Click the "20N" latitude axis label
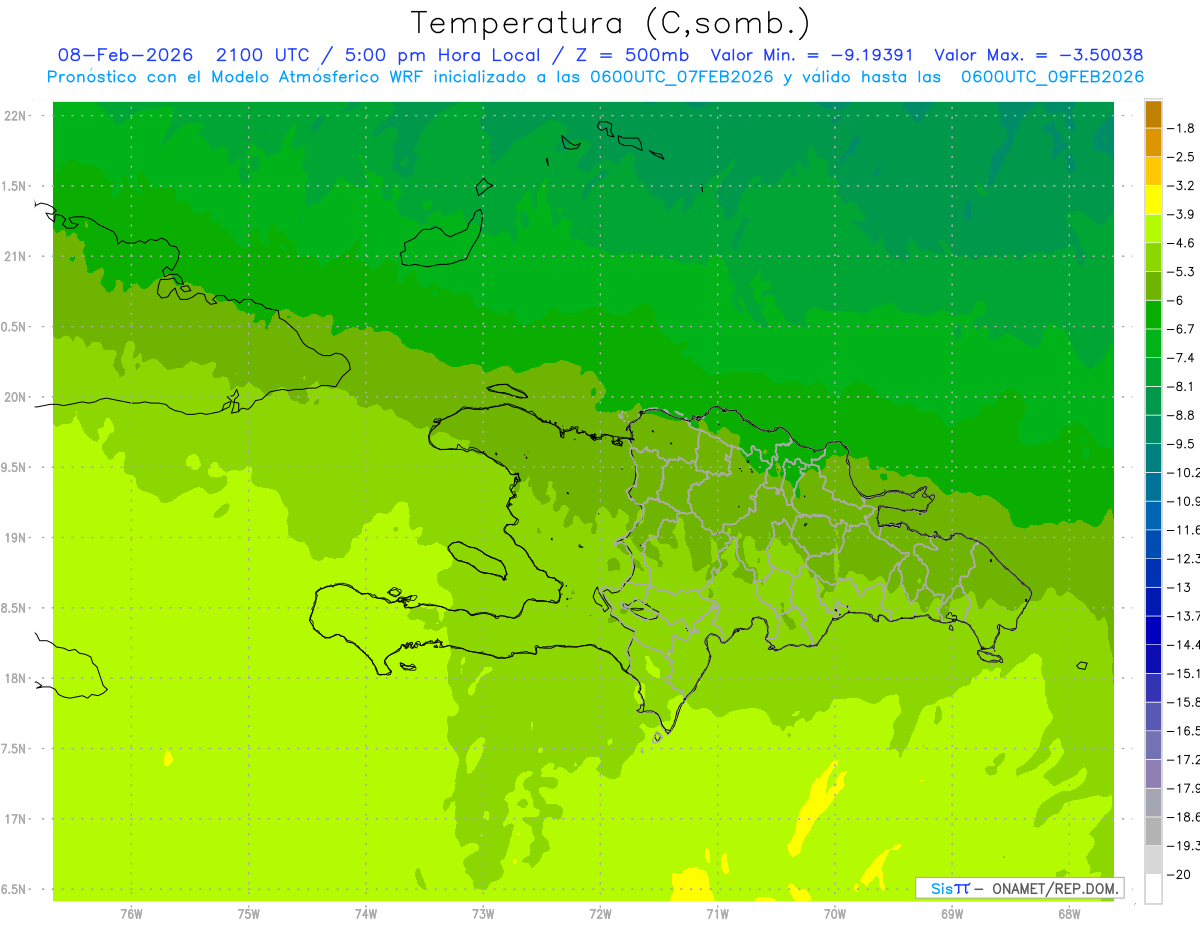 coord(17,397)
